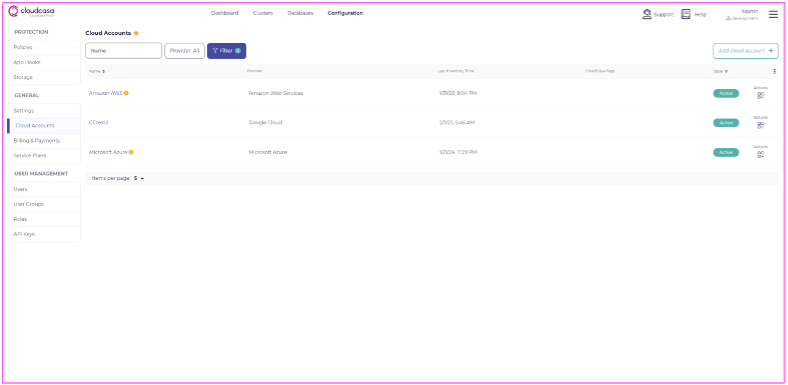Viewport: 788px width, 385px height.
Task: Open Actions icon for Amazon AWS row
Action: 760,95
